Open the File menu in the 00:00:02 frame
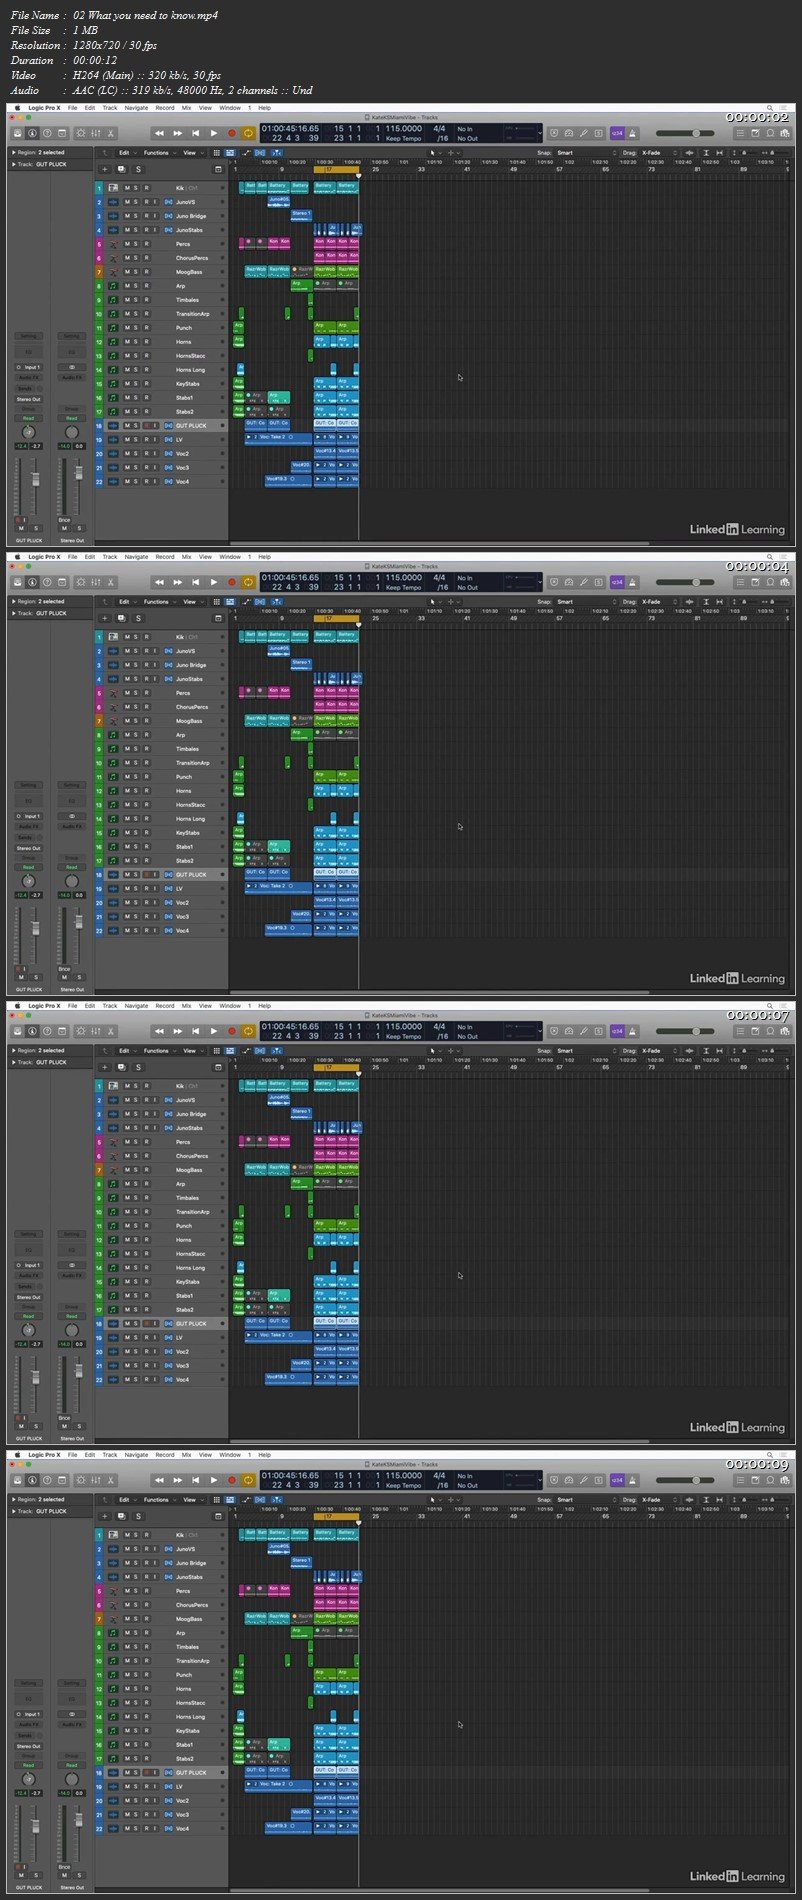802x1900 pixels. pos(72,108)
